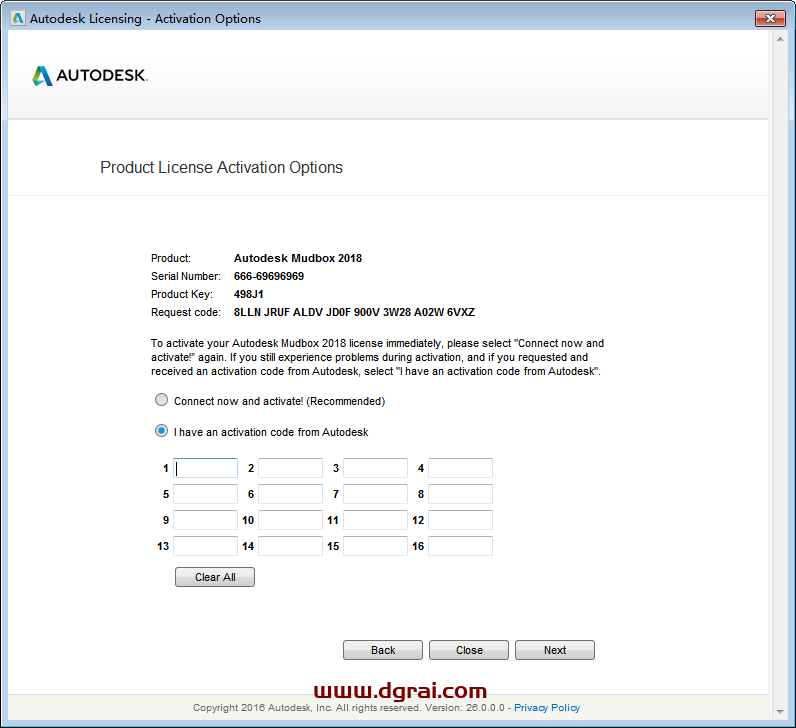Click activation code field 8

(460, 494)
